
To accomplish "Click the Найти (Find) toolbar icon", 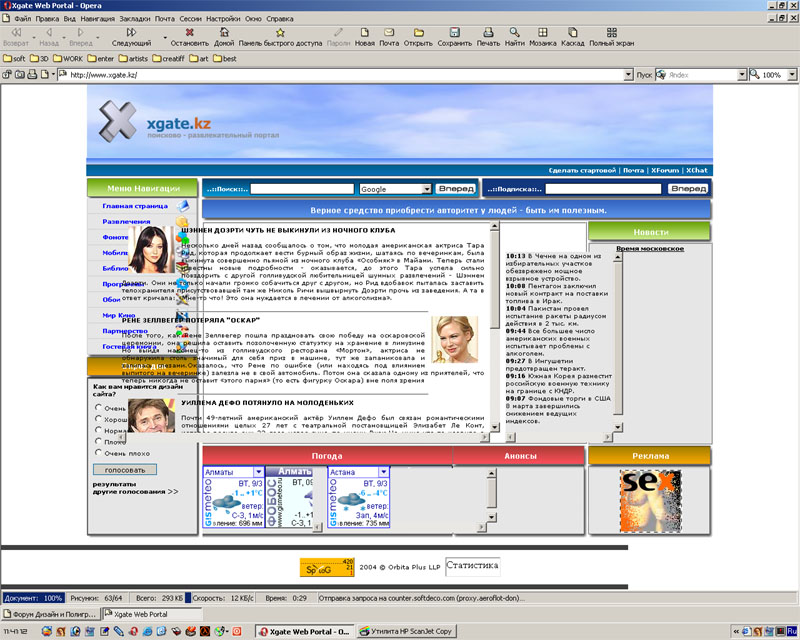I will tap(514, 32).
